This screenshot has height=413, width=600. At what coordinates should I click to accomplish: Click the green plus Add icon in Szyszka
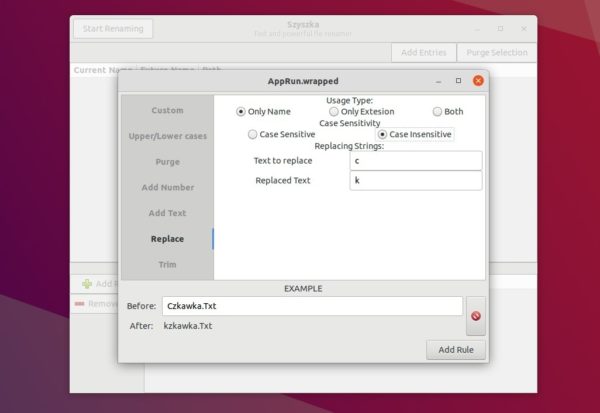[87, 284]
